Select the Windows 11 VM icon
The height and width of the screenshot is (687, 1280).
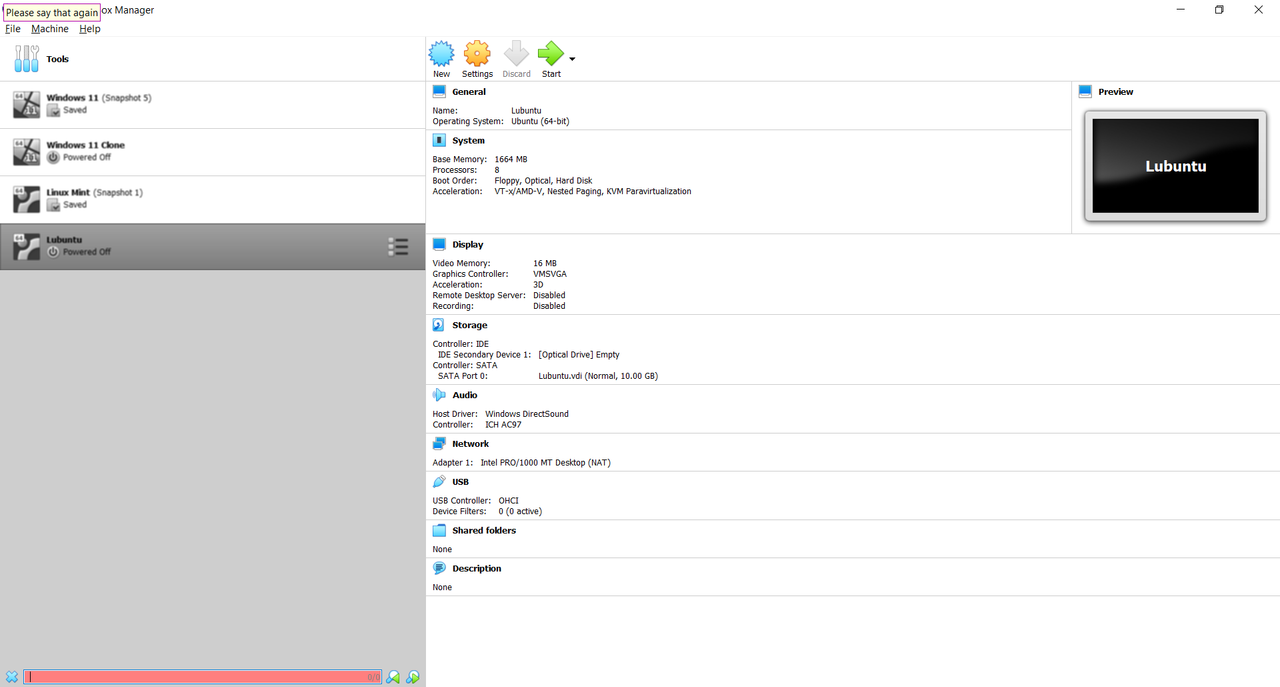coord(26,104)
